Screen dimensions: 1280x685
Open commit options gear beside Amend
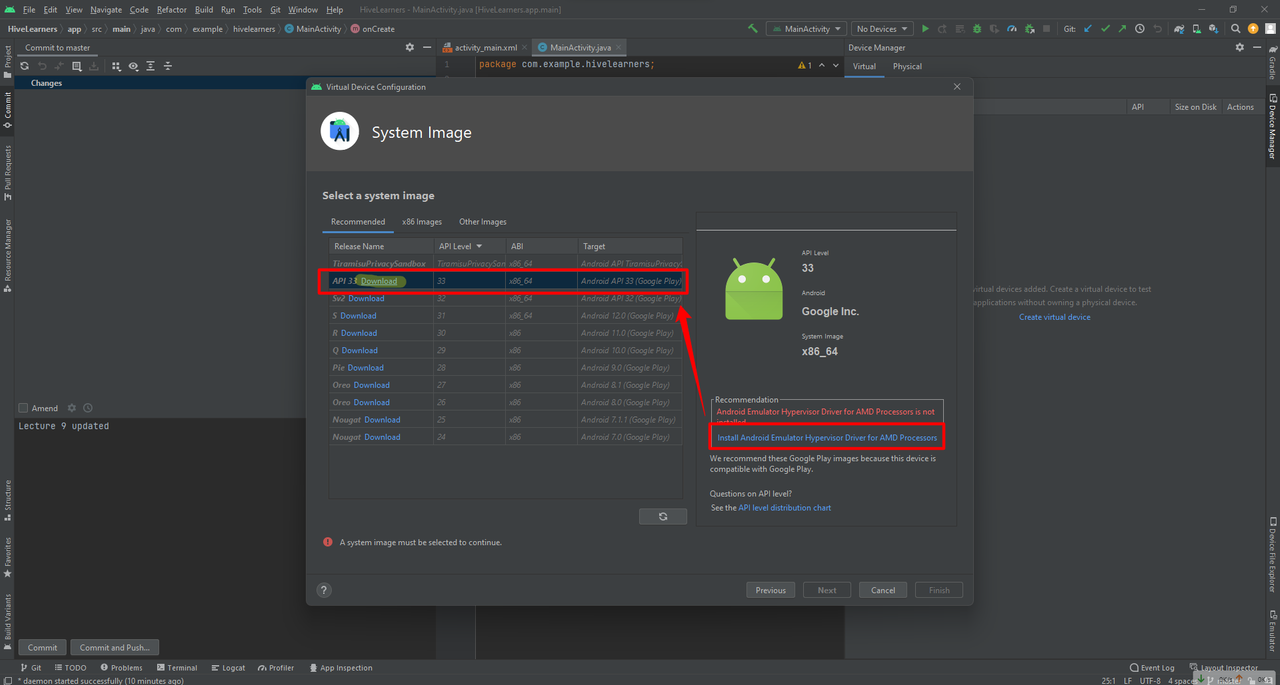click(x=71, y=408)
